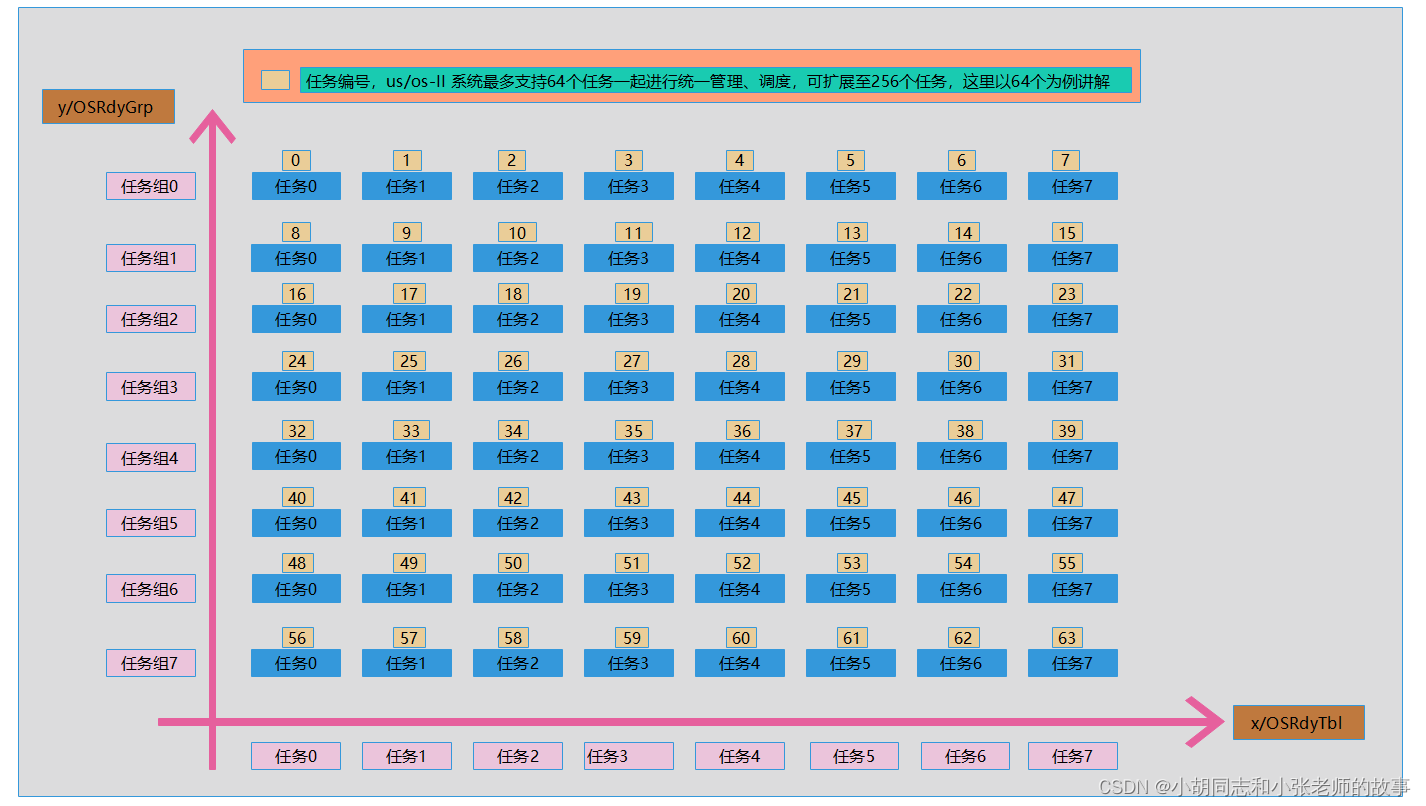Select the blue 任务2 box under number 18
The width and height of the screenshot is (1426, 806).
518,319
